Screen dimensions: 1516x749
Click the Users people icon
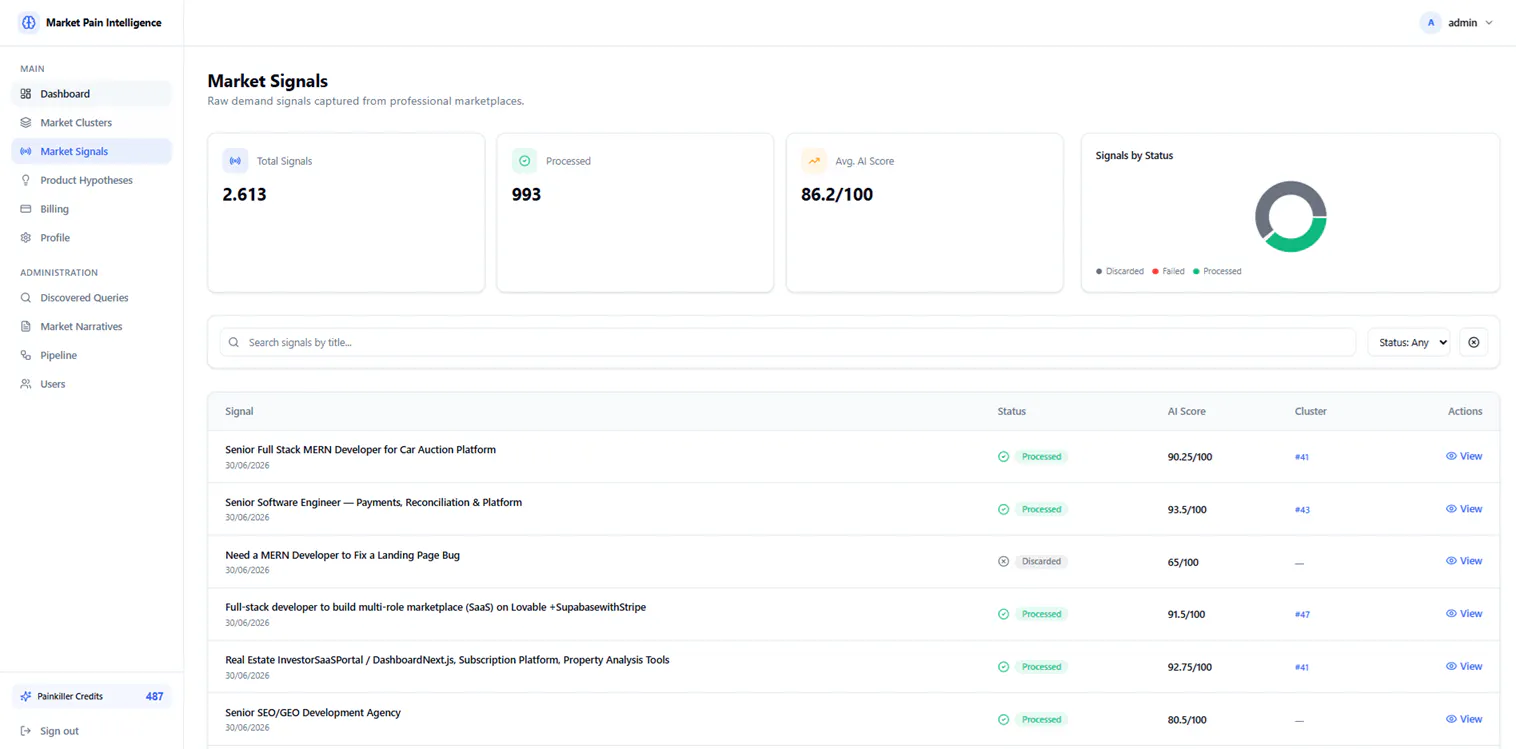[x=26, y=384]
